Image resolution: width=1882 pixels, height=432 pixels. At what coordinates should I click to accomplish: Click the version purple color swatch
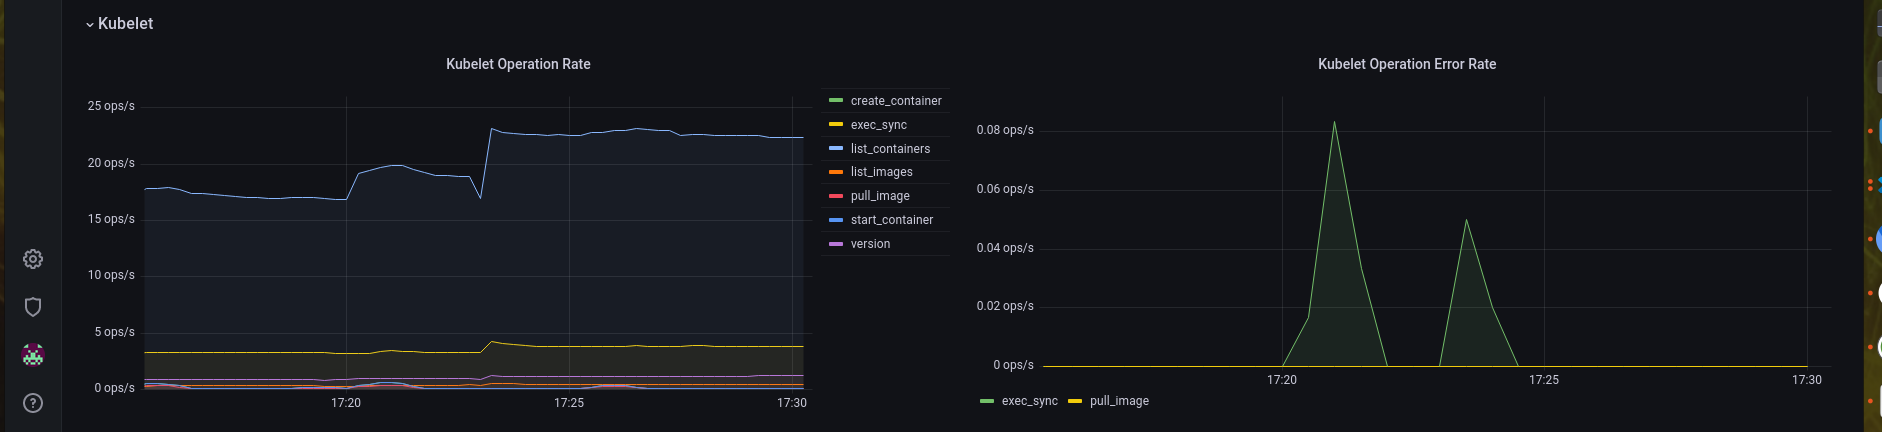[836, 244]
